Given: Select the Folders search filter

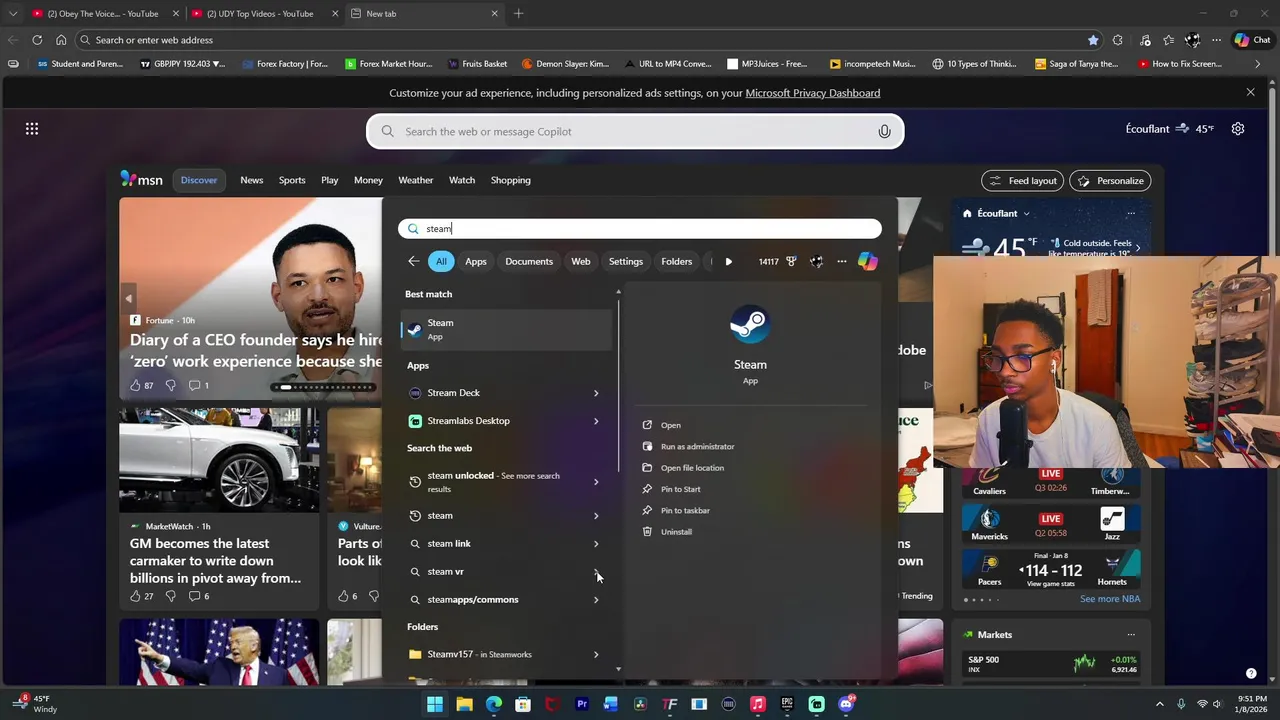Looking at the screenshot, I should [677, 261].
